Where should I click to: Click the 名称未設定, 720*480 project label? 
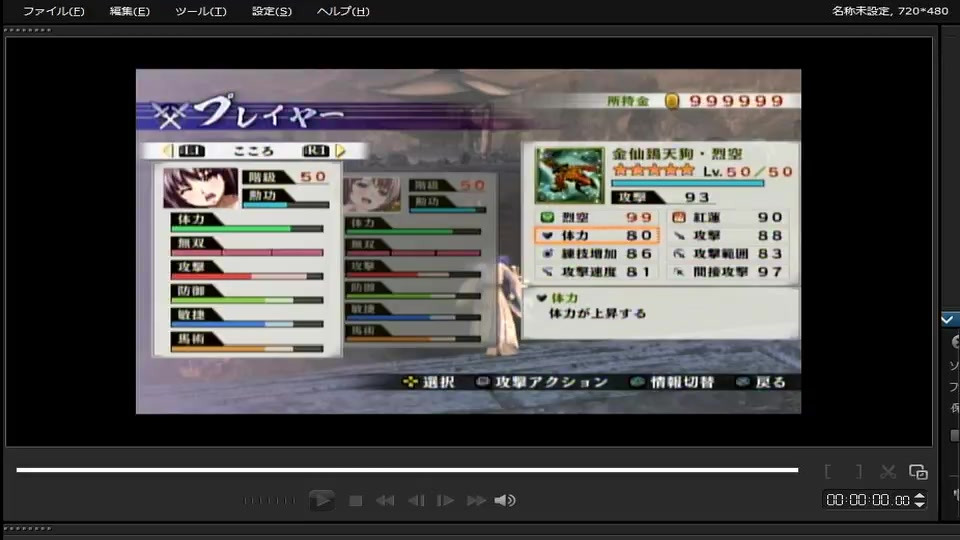click(x=890, y=10)
